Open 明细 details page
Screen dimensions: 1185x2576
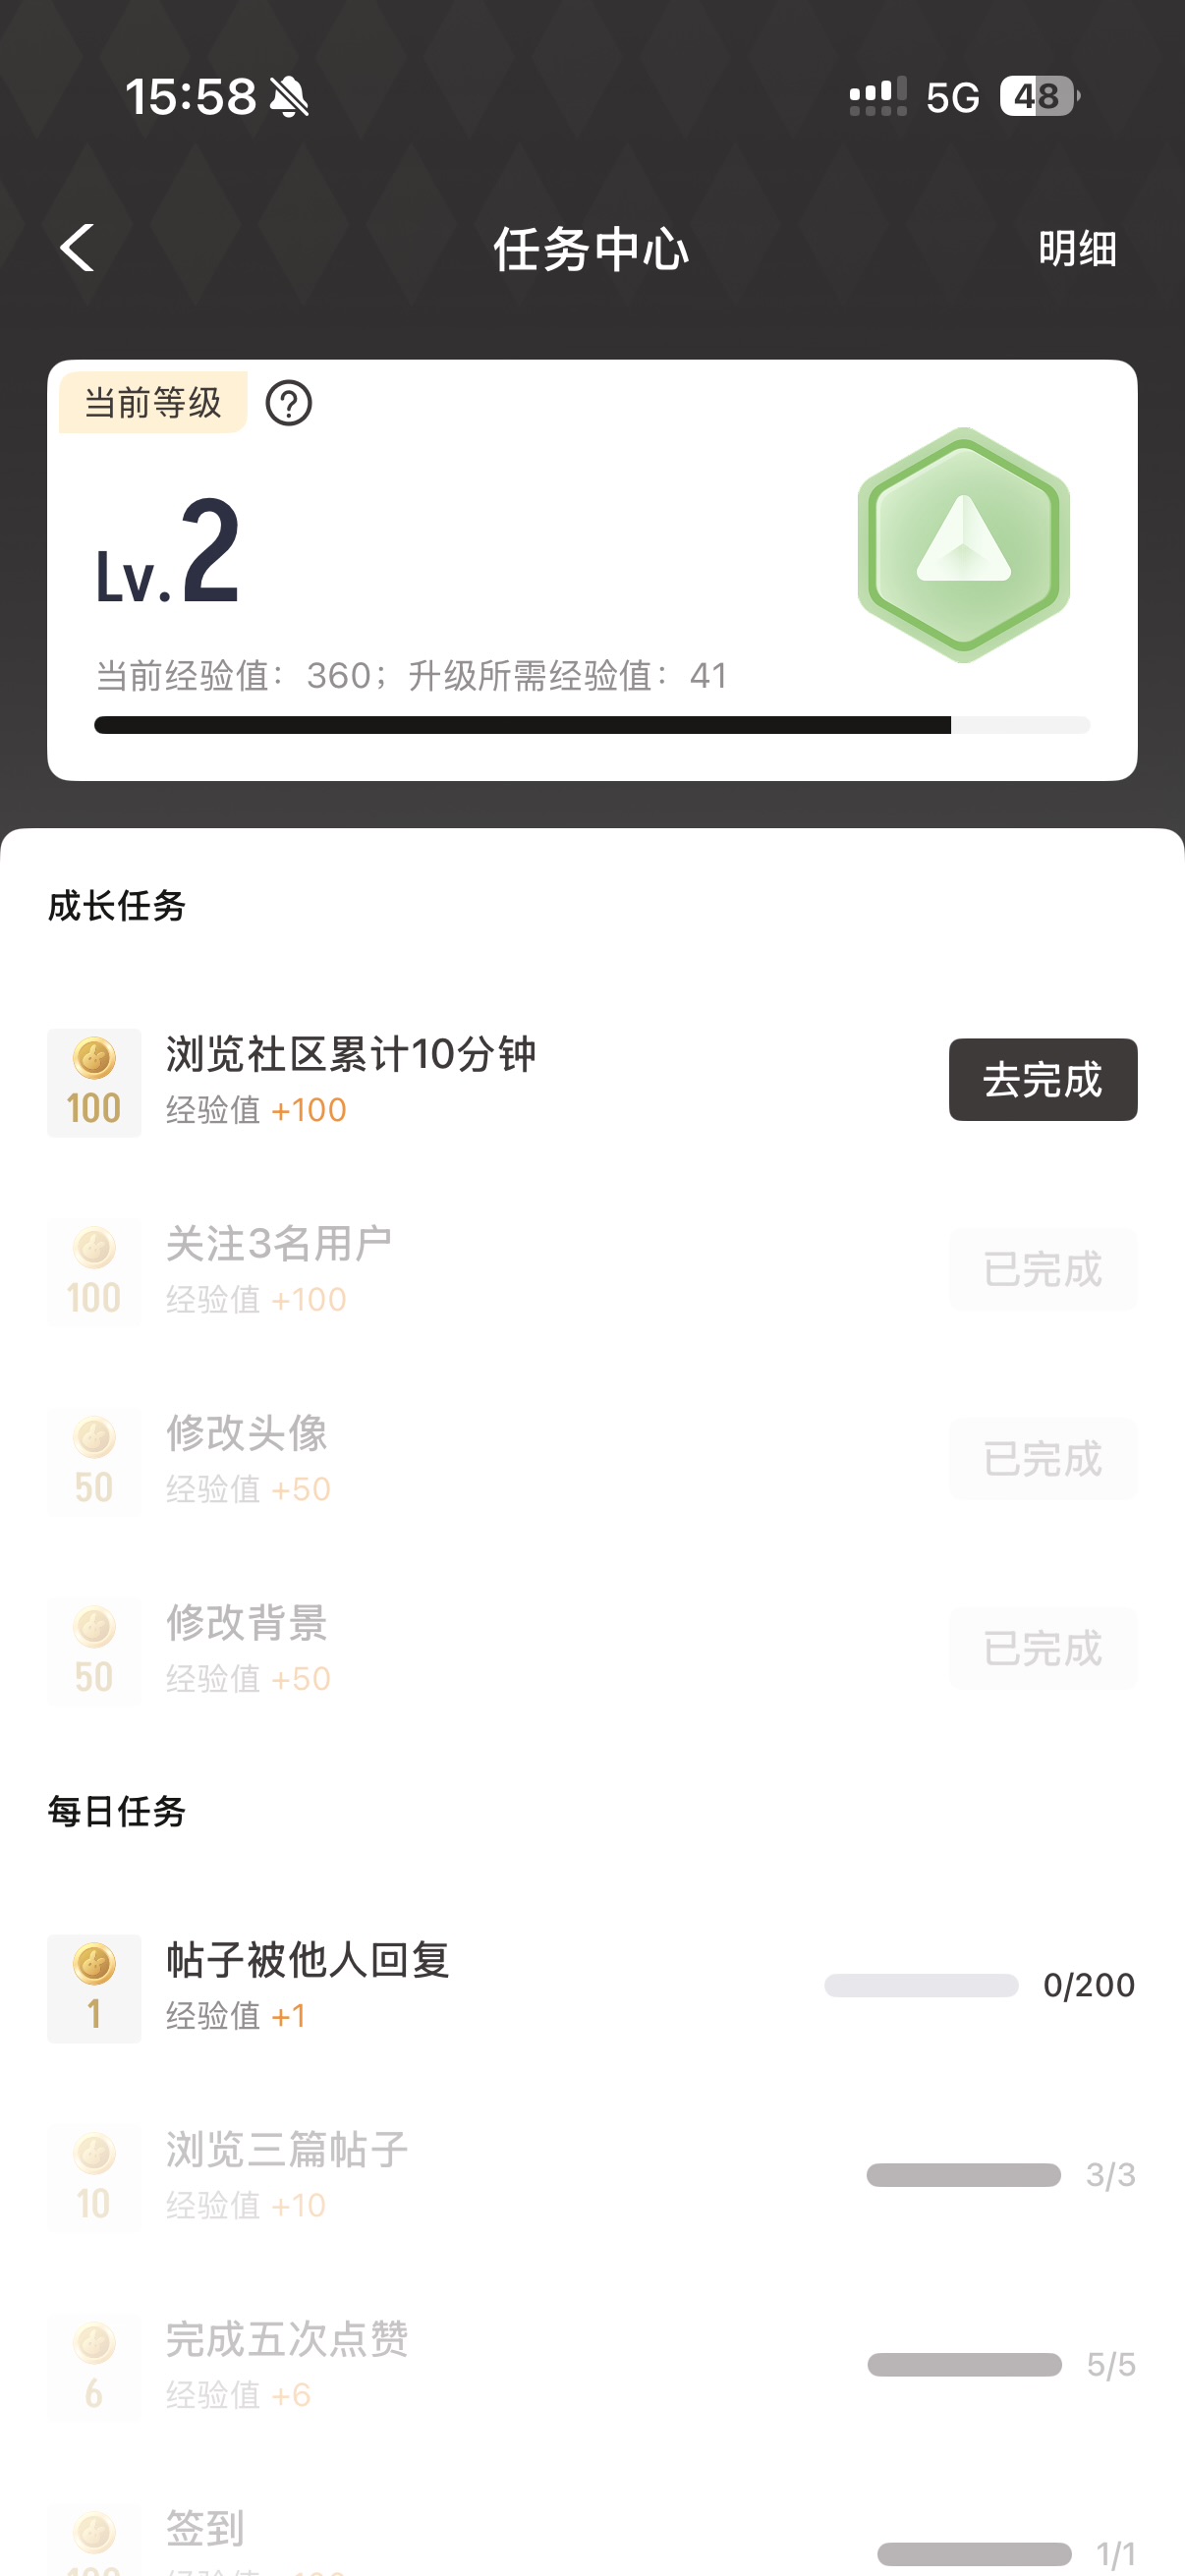click(1077, 249)
